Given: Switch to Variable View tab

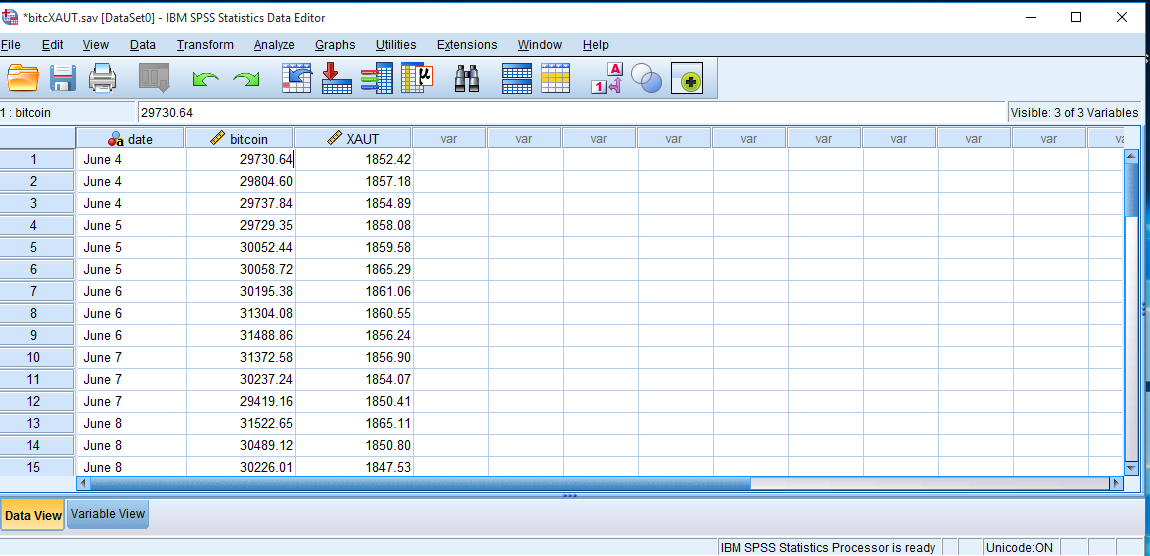Looking at the screenshot, I should coord(108,514).
